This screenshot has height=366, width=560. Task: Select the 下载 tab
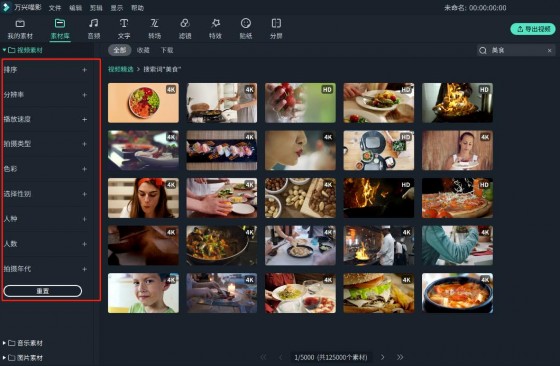pos(167,50)
